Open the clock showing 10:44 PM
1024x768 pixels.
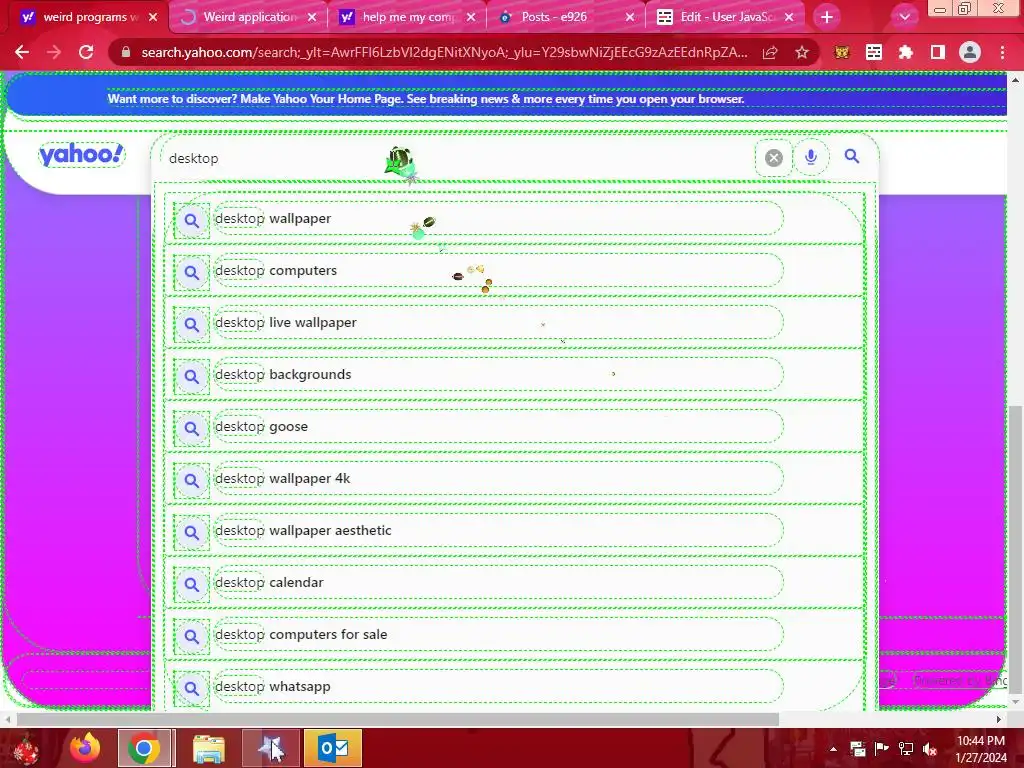click(981, 749)
